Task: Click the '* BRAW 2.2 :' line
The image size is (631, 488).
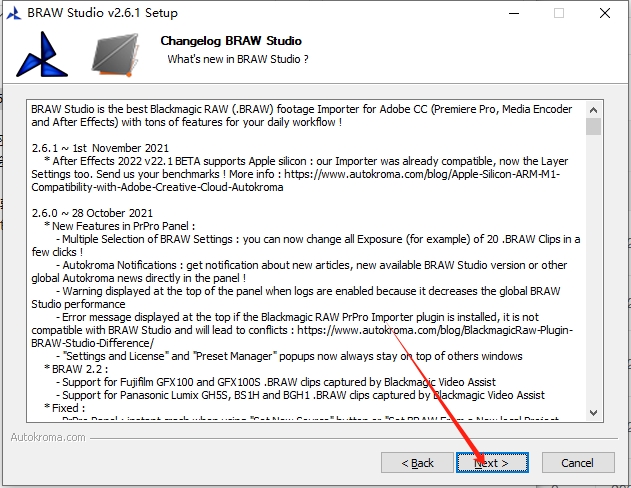Action: (x=76, y=369)
